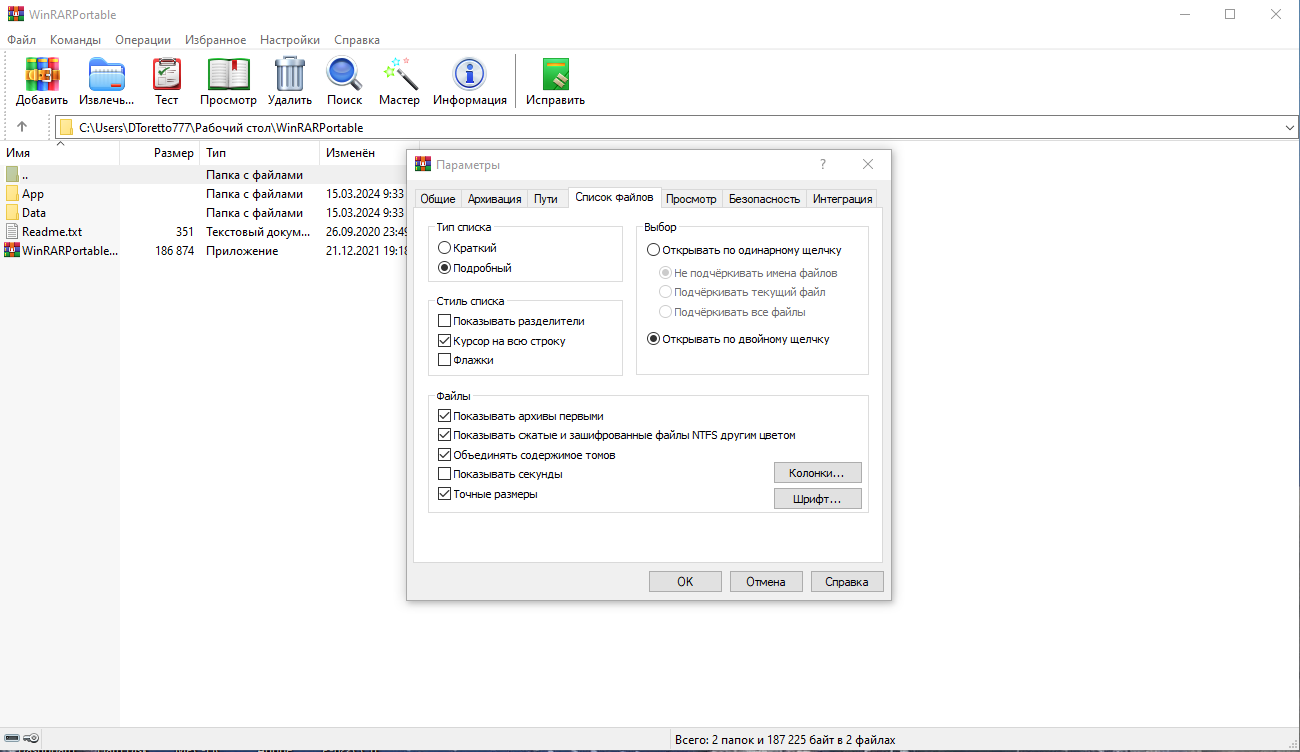Click the drive icon in status bar

tap(12, 740)
